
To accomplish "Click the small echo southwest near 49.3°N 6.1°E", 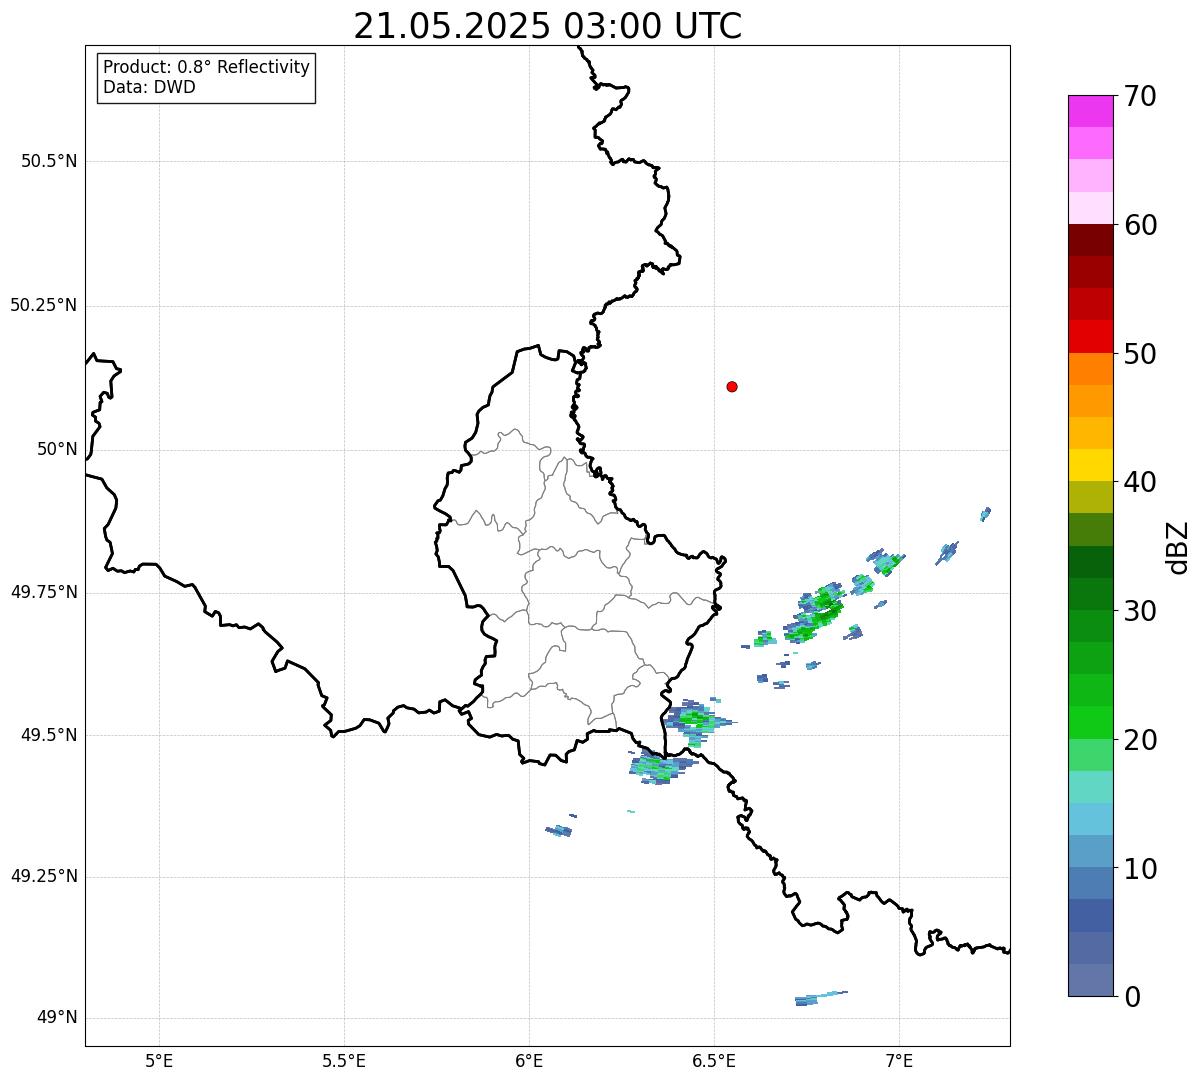I will click(559, 830).
